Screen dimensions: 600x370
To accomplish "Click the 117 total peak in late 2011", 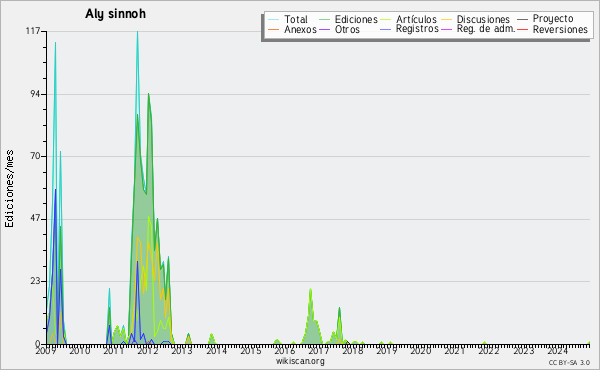I will tap(137, 33).
